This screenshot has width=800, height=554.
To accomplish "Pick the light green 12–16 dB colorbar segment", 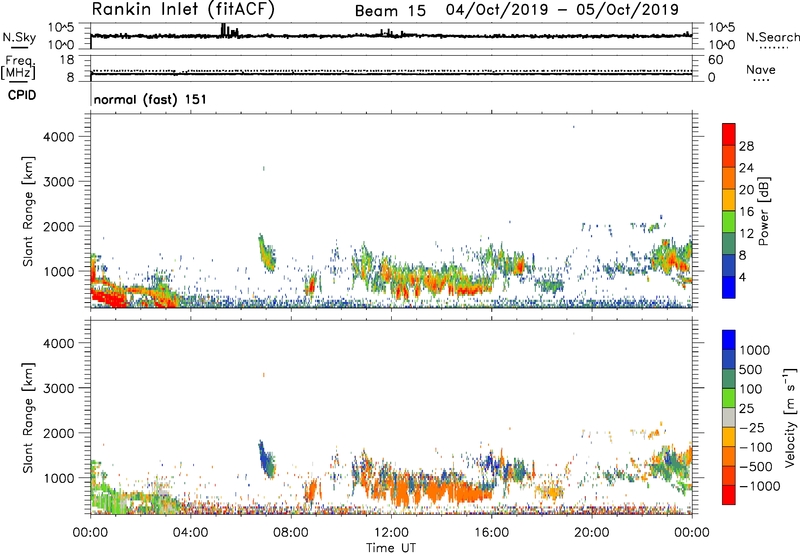I will pyautogui.click(x=729, y=222).
